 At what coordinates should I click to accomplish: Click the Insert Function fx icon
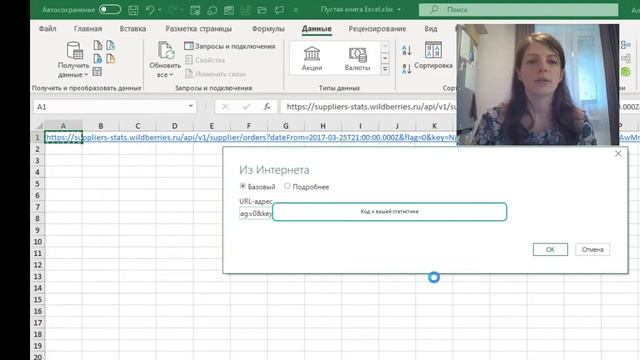tap(267, 107)
